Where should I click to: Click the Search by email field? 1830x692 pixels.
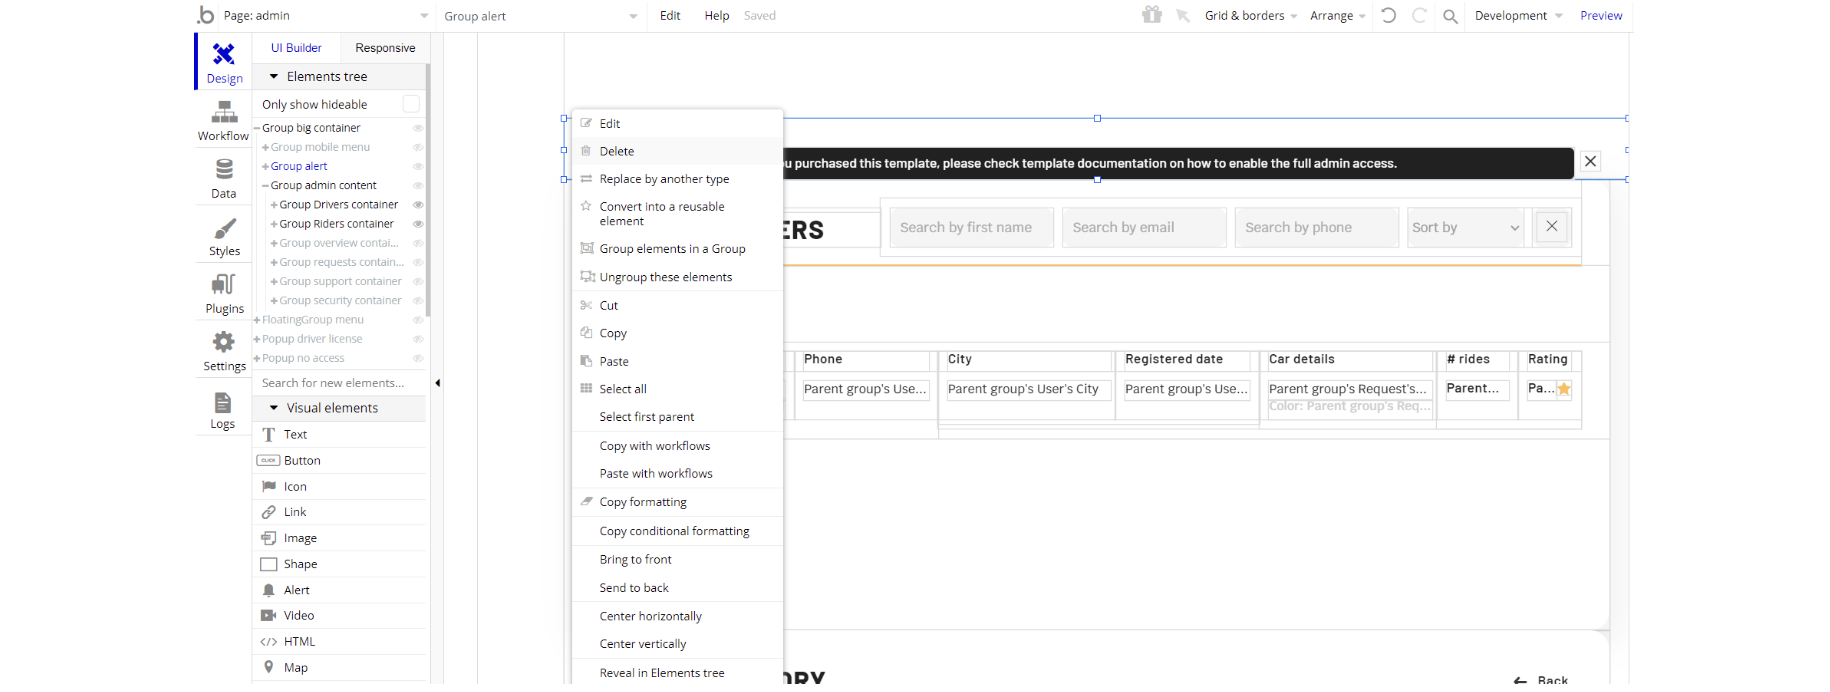[x=1143, y=228]
